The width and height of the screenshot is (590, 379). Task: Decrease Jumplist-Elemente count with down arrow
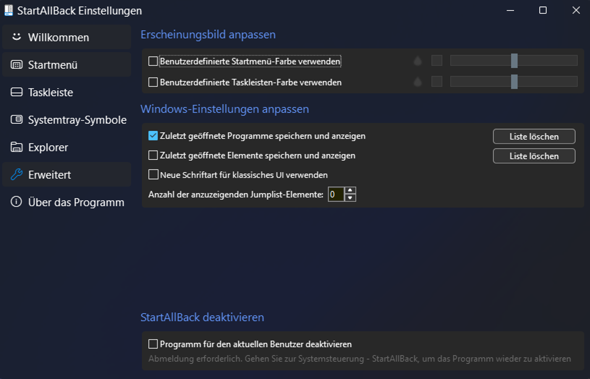click(350, 198)
